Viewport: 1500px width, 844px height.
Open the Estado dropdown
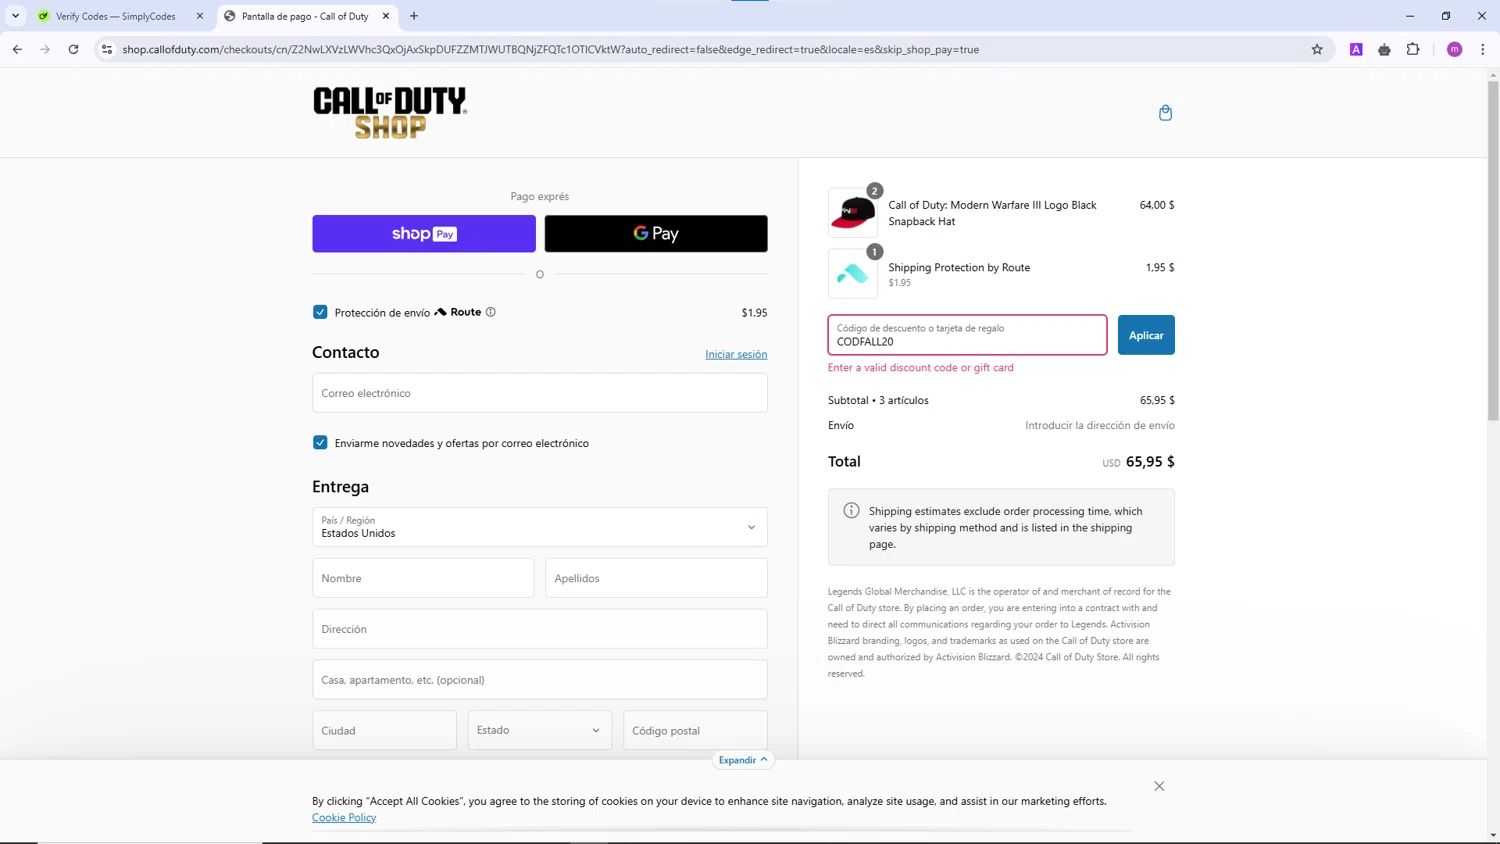pyautogui.click(x=540, y=730)
